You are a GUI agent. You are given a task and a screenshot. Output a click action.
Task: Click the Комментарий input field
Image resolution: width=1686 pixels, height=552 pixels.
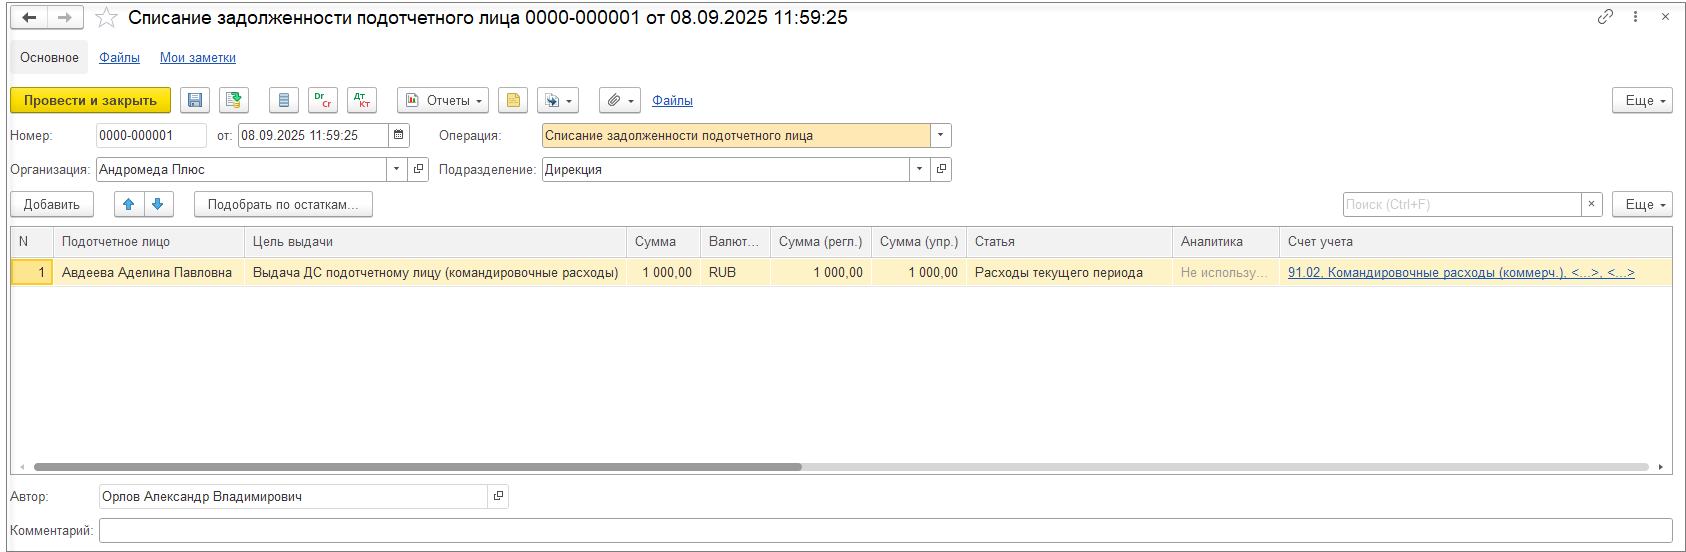click(x=885, y=530)
